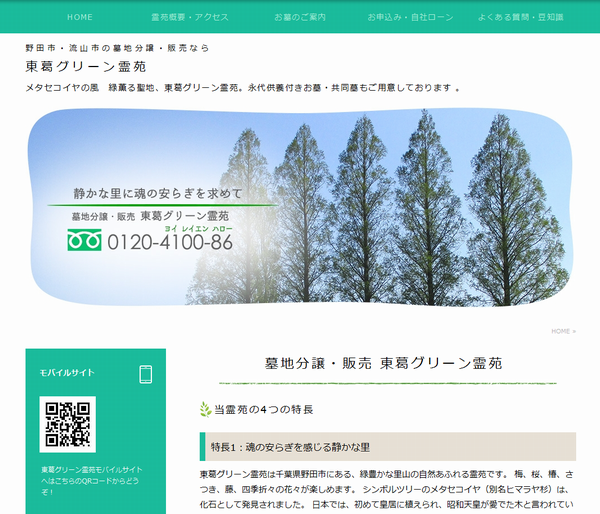The image size is (600, 514).
Task: Click the モバイルサイト sidebar heading
Action: [x=67, y=373]
